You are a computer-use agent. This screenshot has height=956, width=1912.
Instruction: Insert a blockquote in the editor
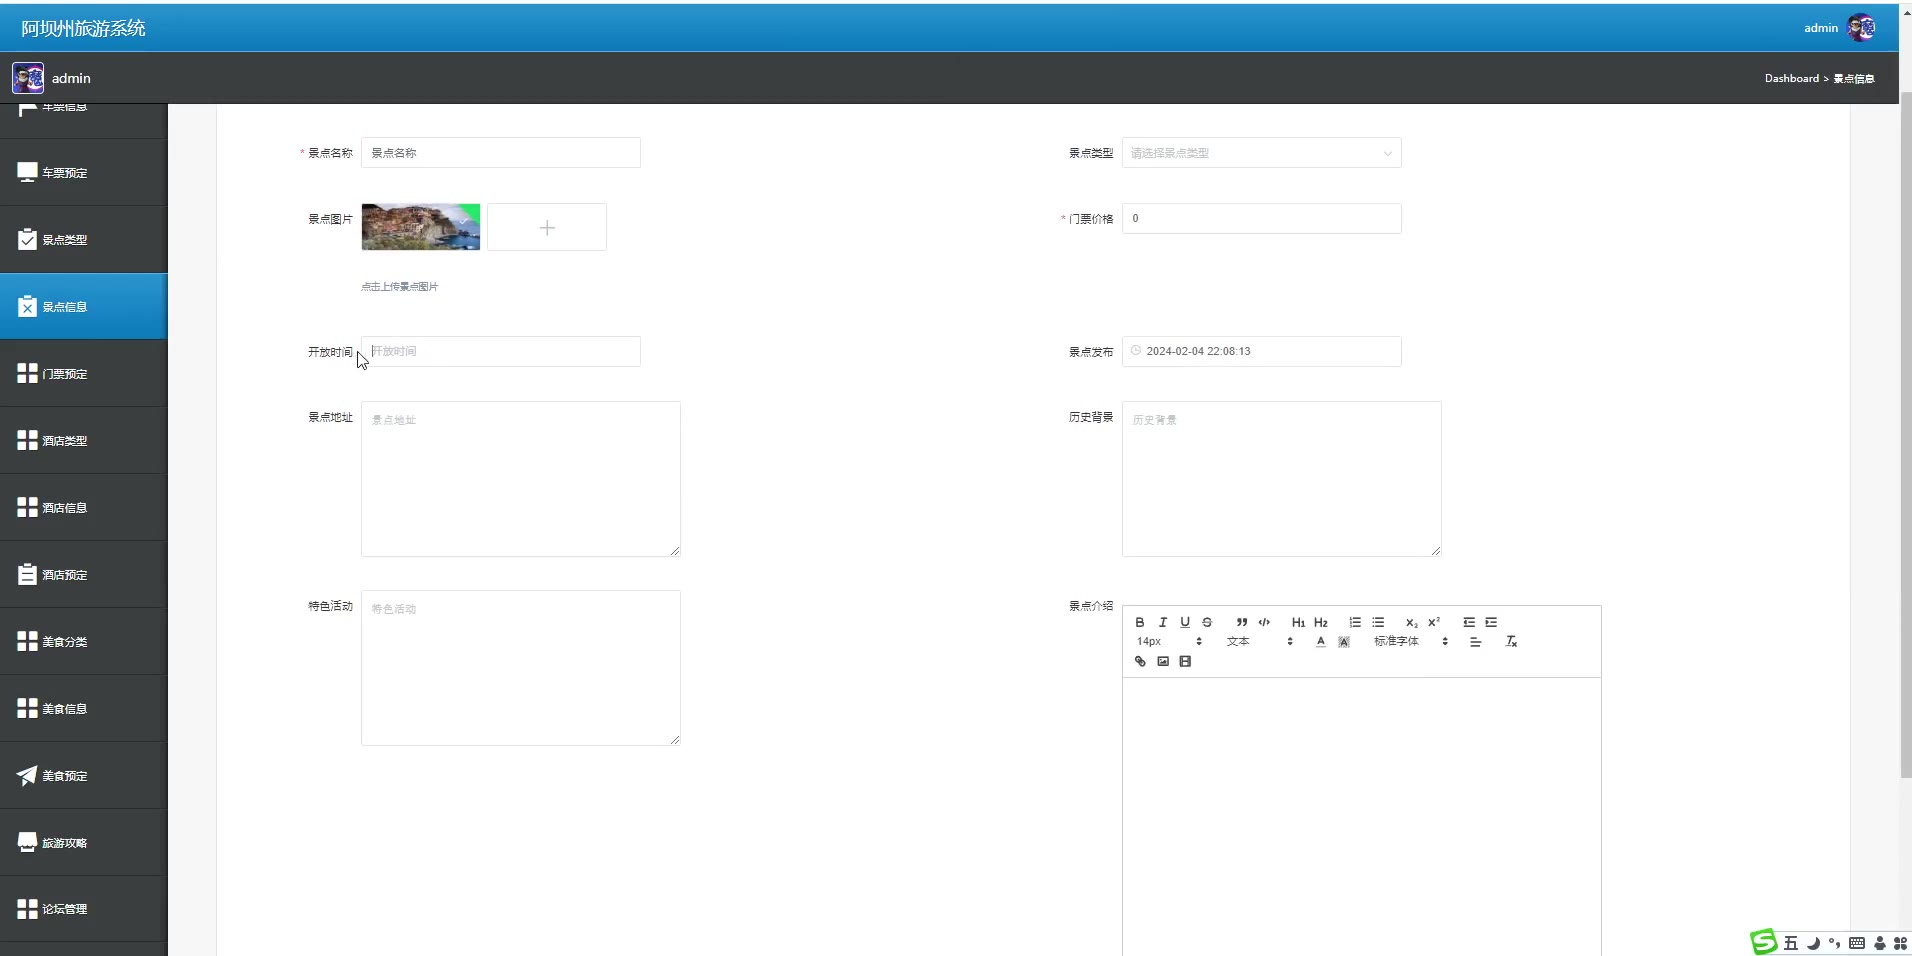(x=1241, y=622)
